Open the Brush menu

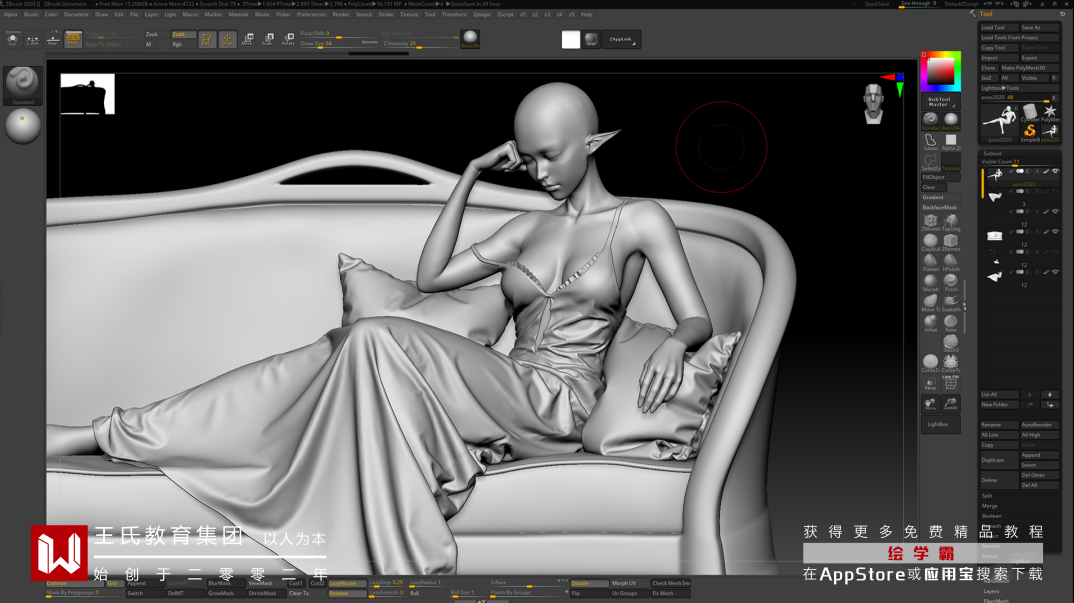click(x=31, y=14)
